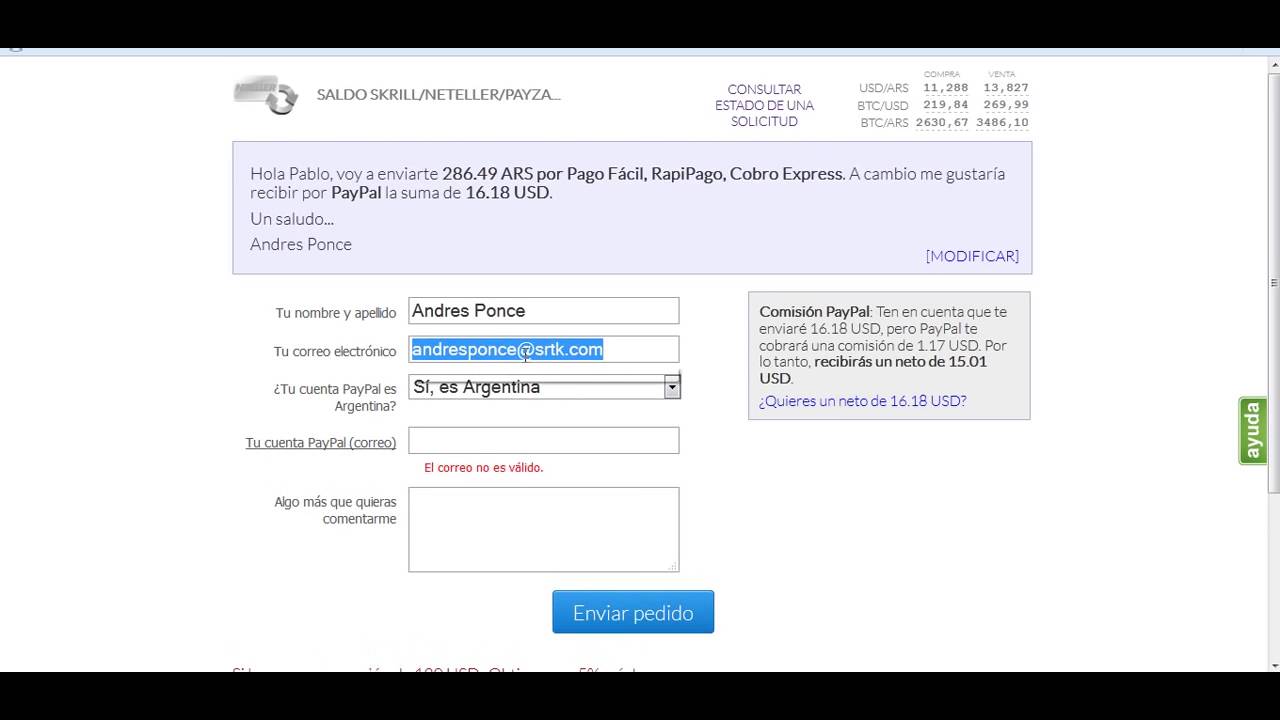Click the USD/ARS venta value 13,827
The width and height of the screenshot is (1280, 720).
[x=1006, y=88]
